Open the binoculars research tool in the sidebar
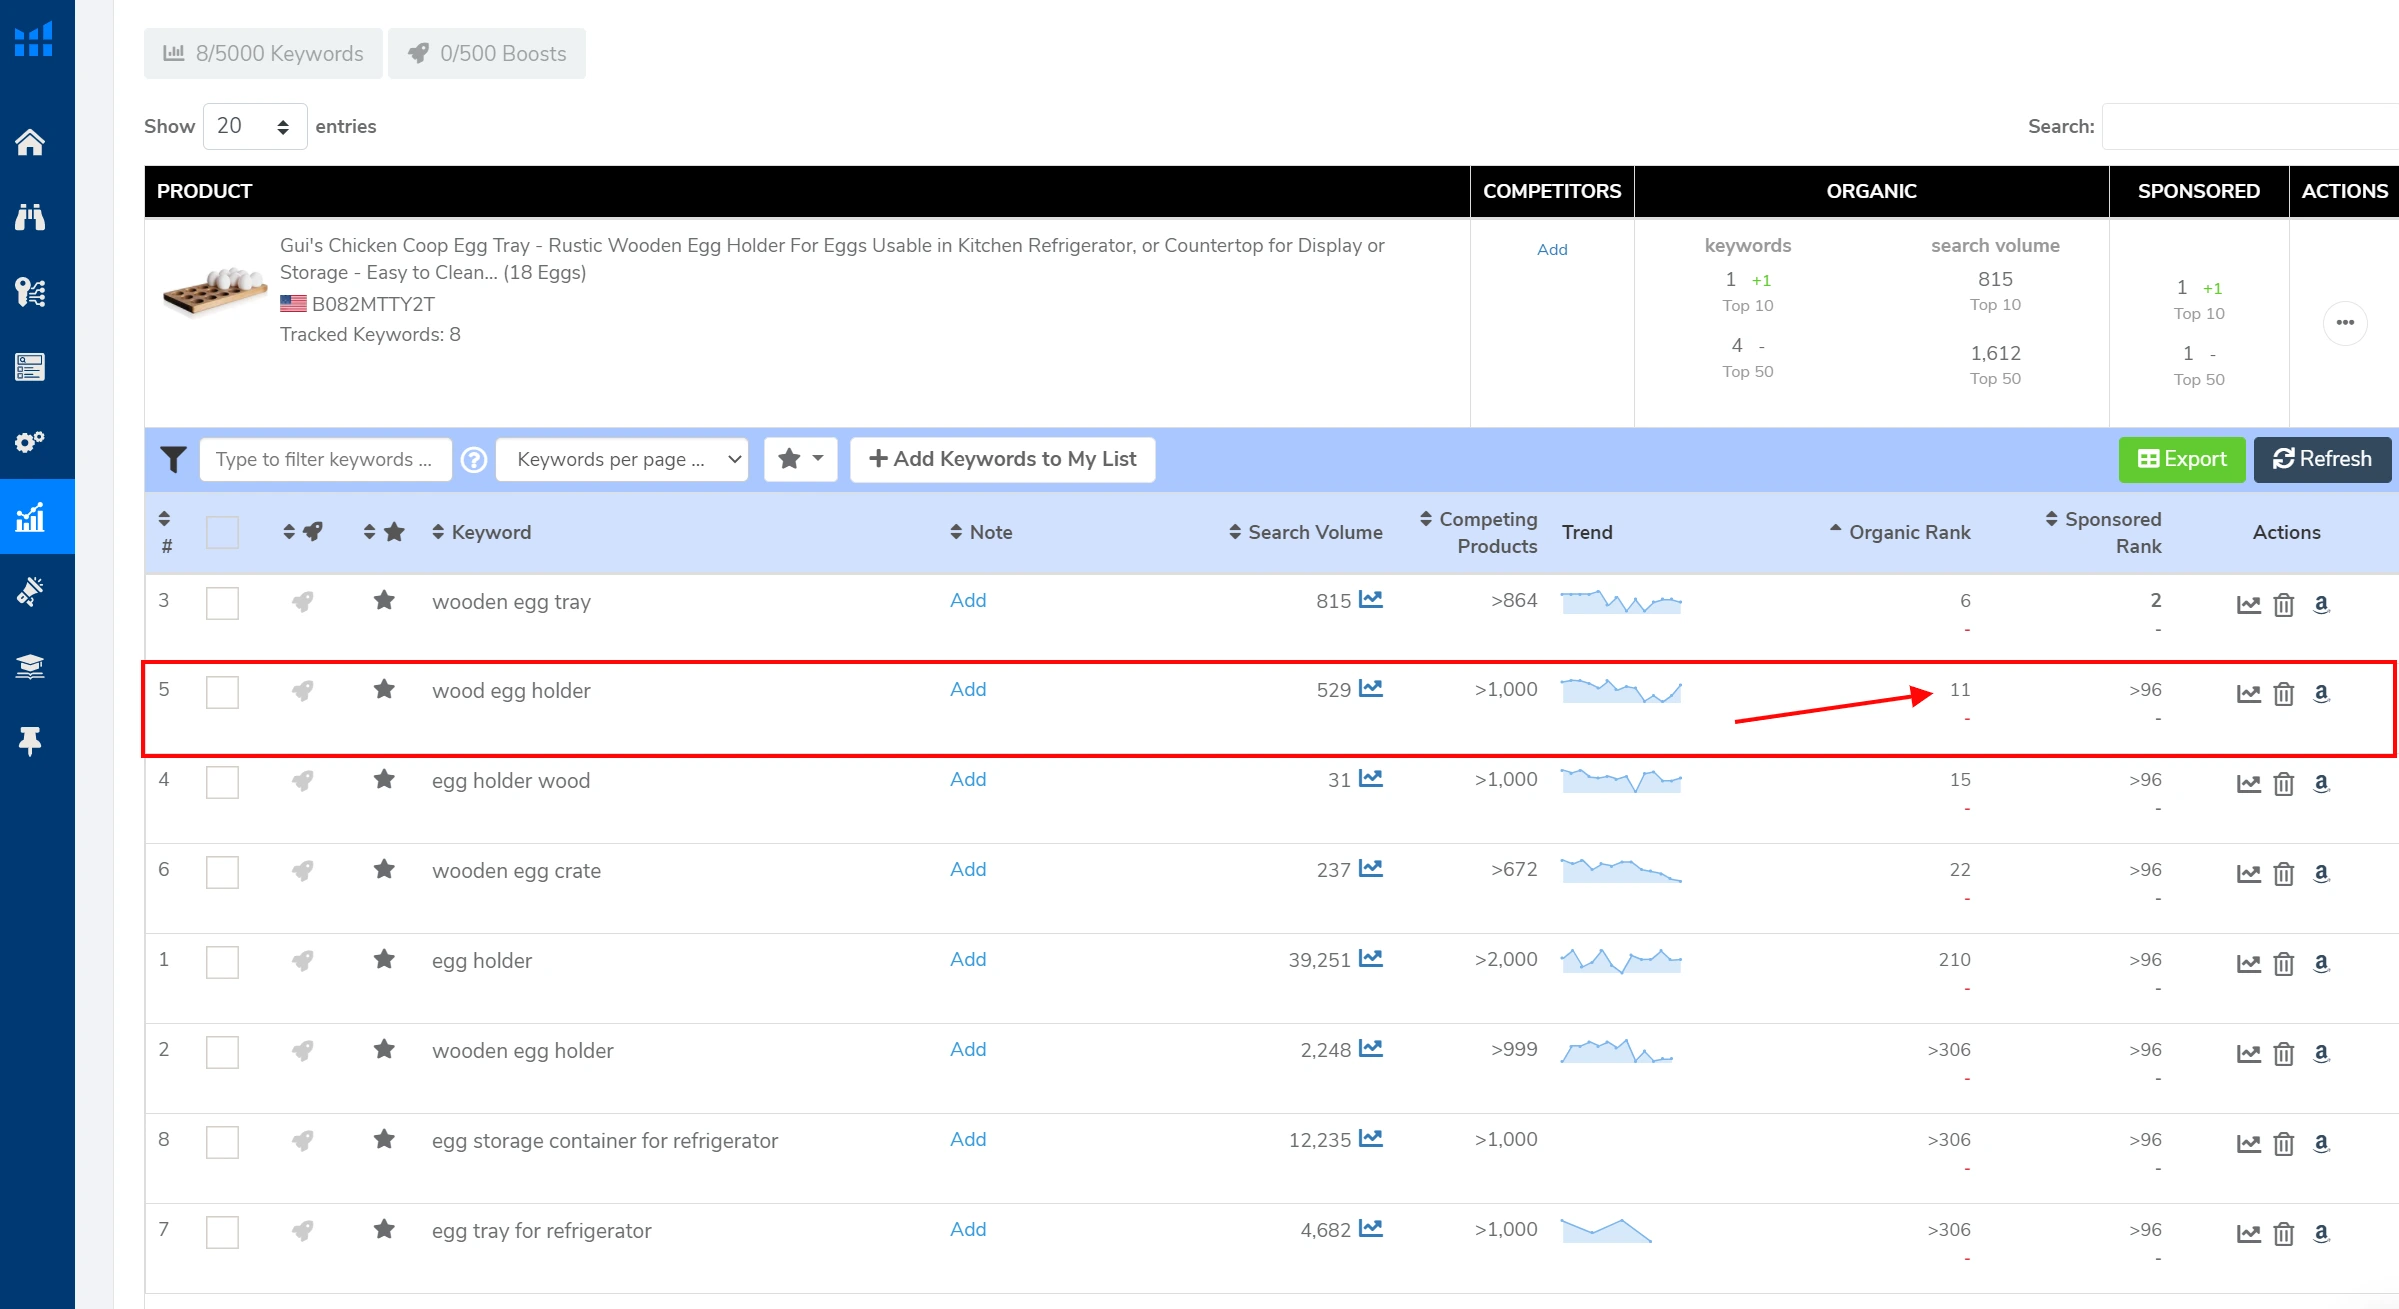Viewport: 2399px width, 1309px height. pyautogui.click(x=30, y=217)
